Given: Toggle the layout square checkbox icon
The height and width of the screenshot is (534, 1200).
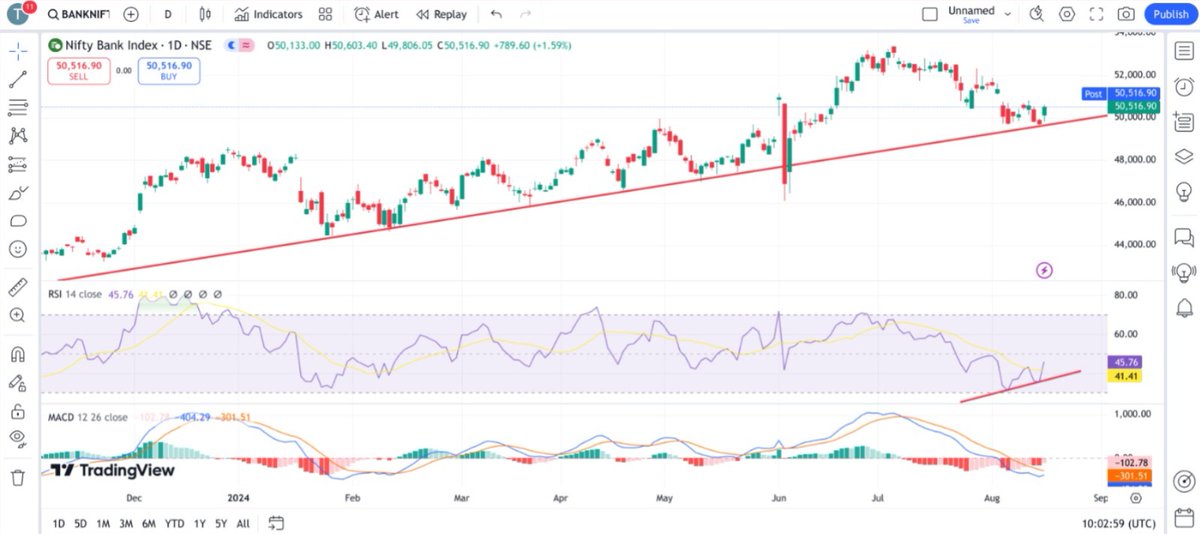Looking at the screenshot, I should 930,14.
